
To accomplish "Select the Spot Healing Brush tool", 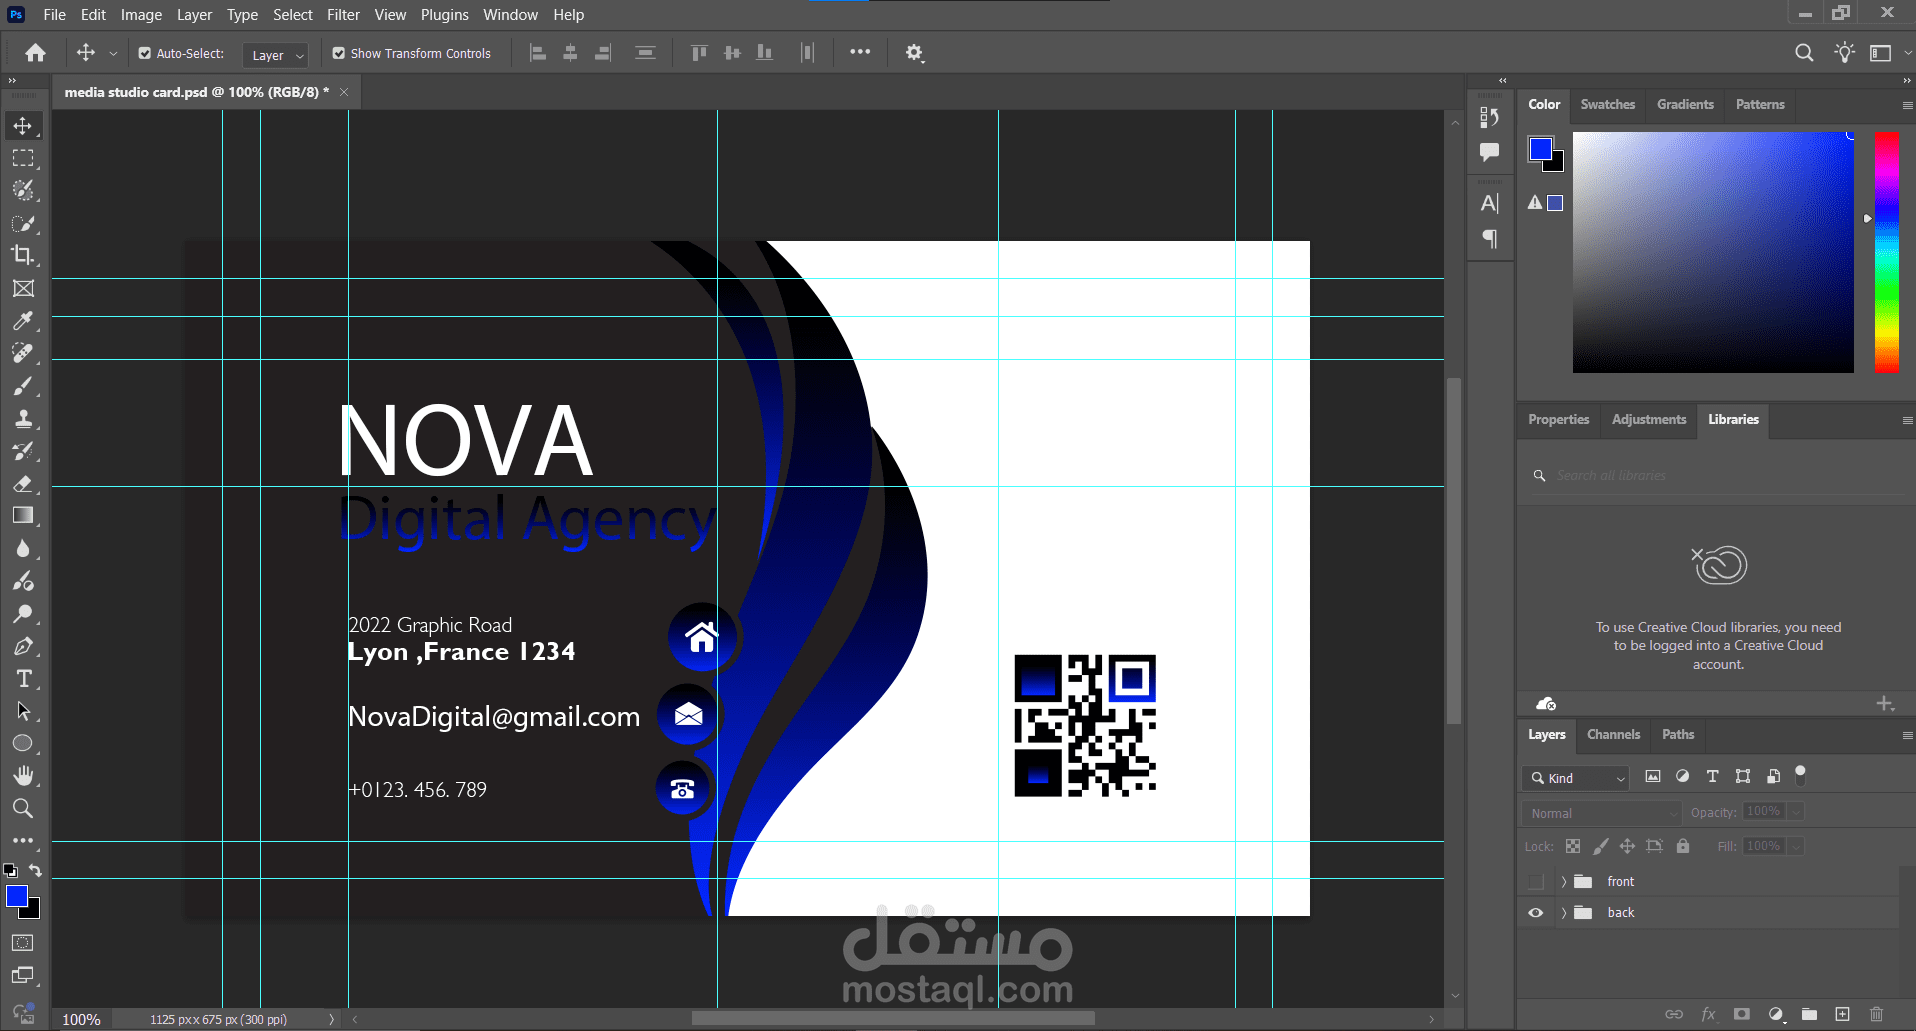I will pyautogui.click(x=23, y=353).
